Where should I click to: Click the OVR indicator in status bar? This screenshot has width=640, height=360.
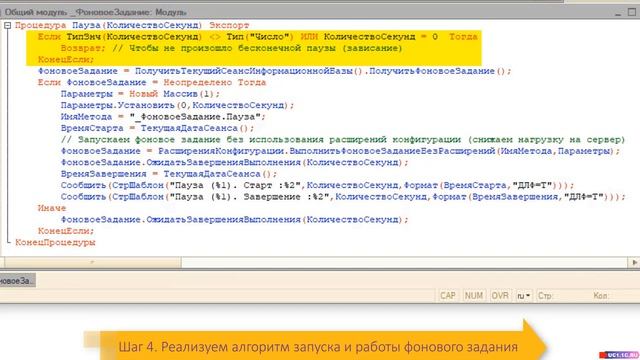tap(500, 296)
